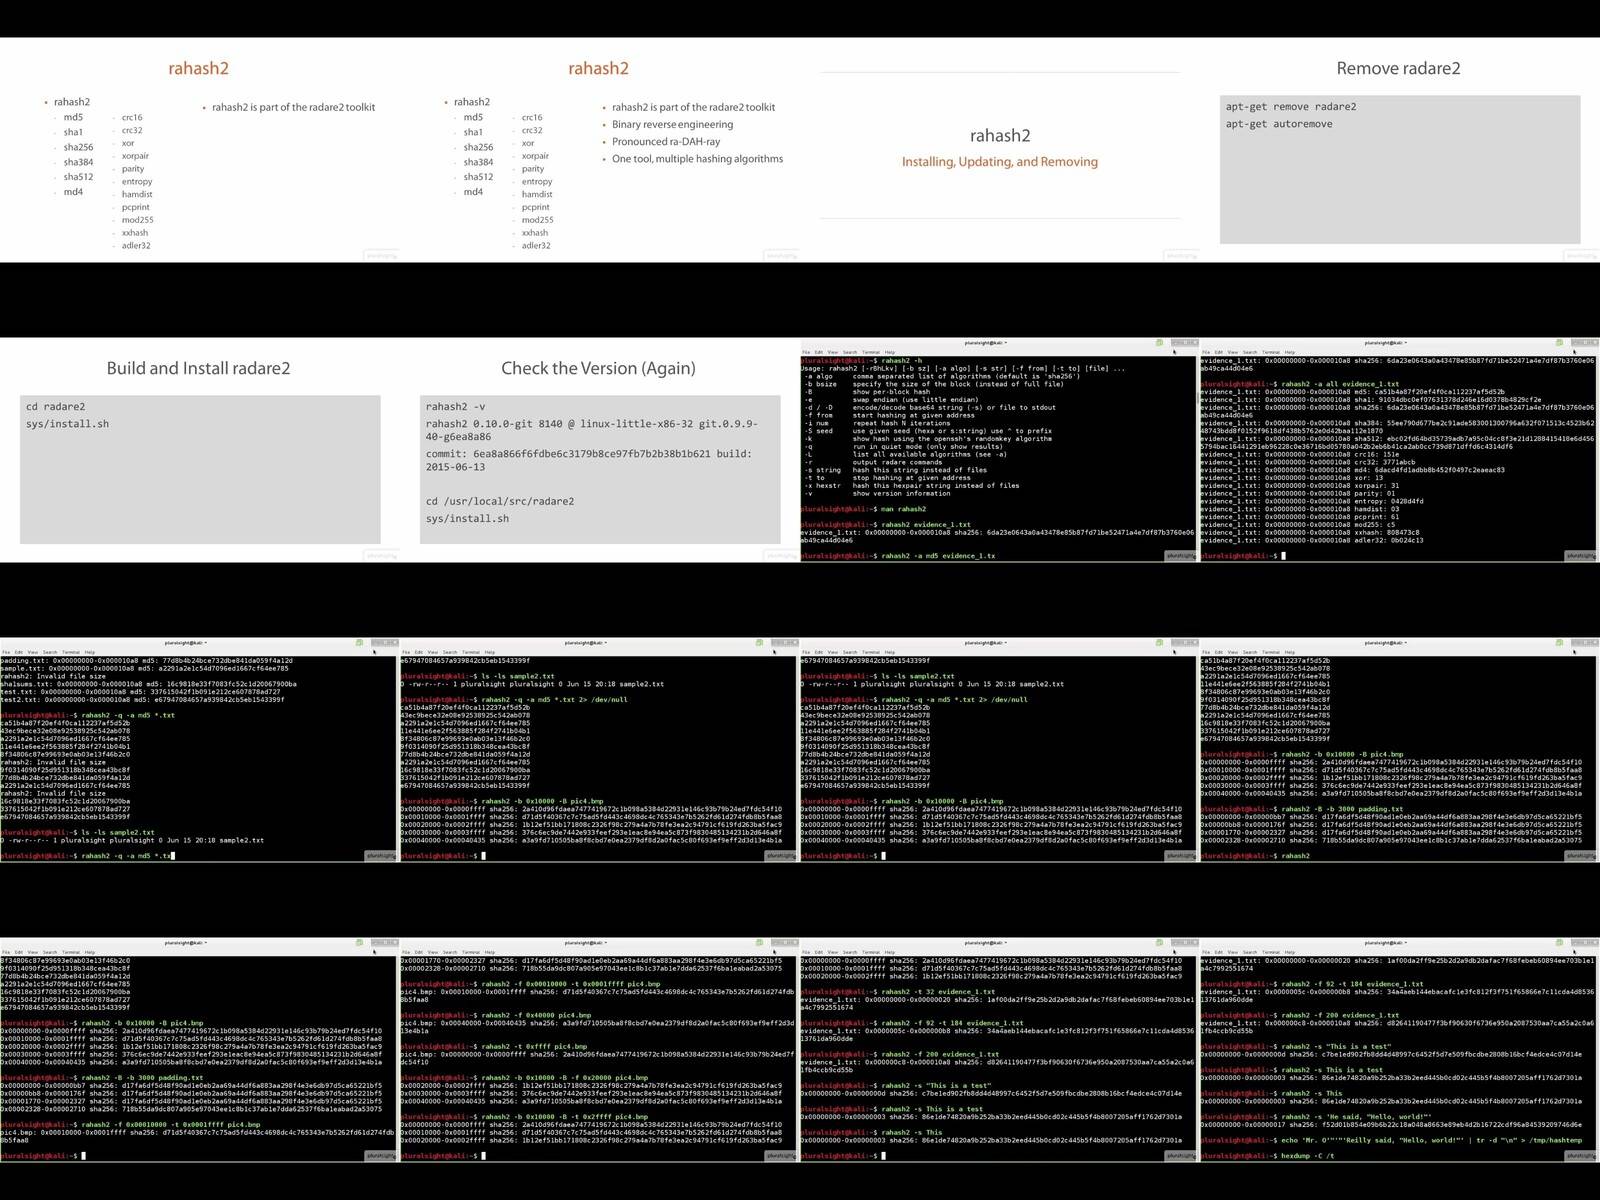The height and width of the screenshot is (1200, 1600).
Task: Open File menu in hexdump -C terminal
Action: [1206, 952]
